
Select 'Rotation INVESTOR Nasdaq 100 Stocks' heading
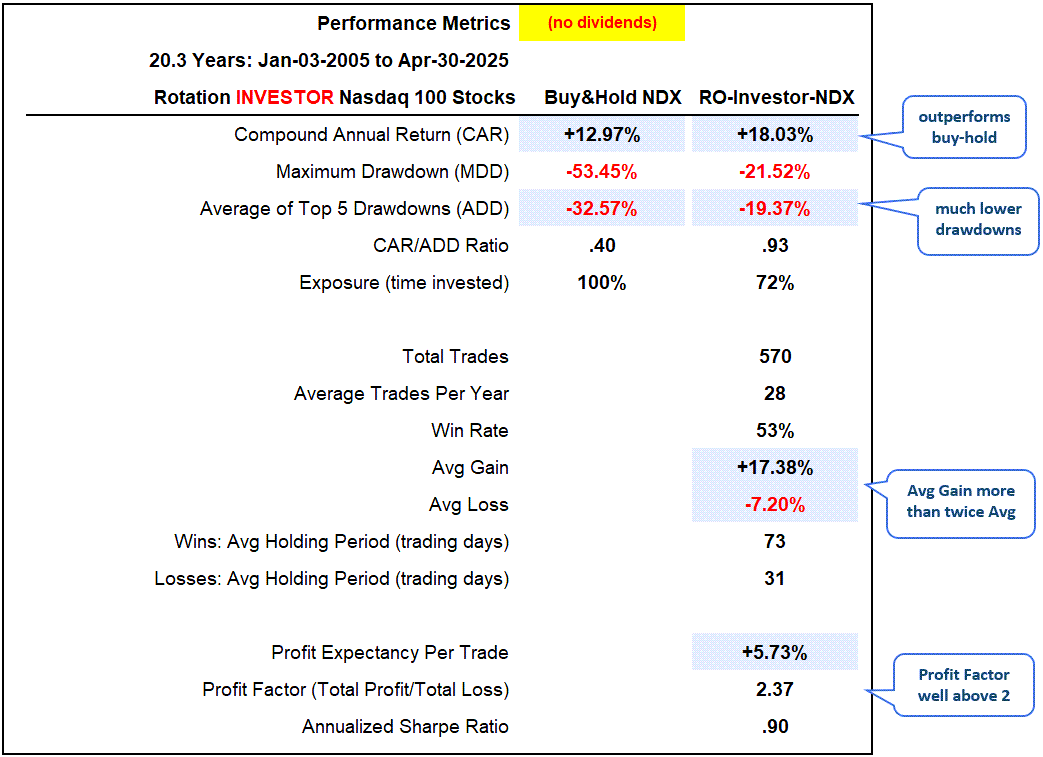coord(335,98)
